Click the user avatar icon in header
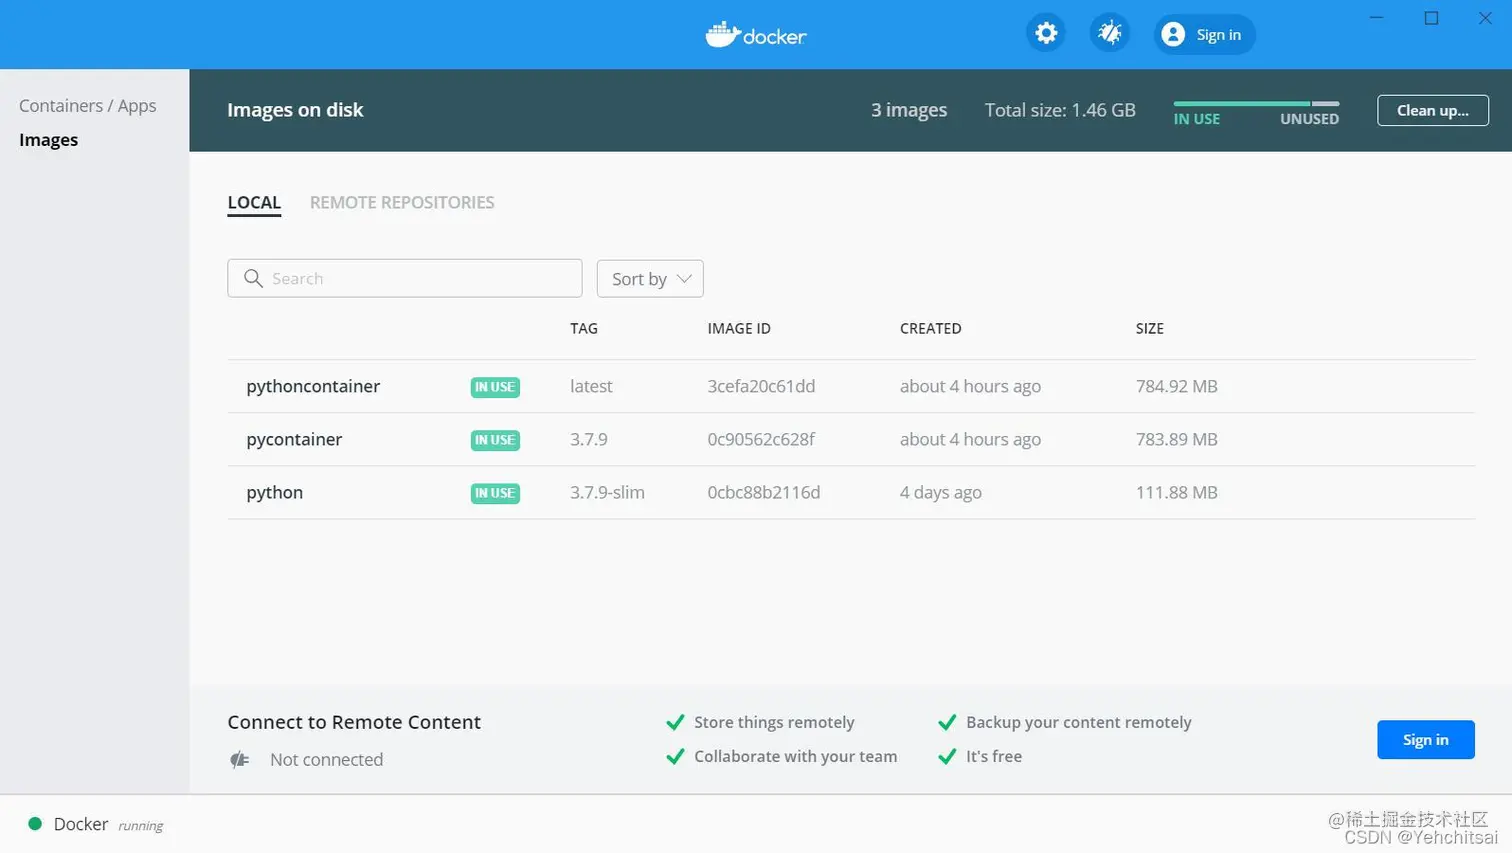This screenshot has width=1512, height=853. [x=1173, y=34]
